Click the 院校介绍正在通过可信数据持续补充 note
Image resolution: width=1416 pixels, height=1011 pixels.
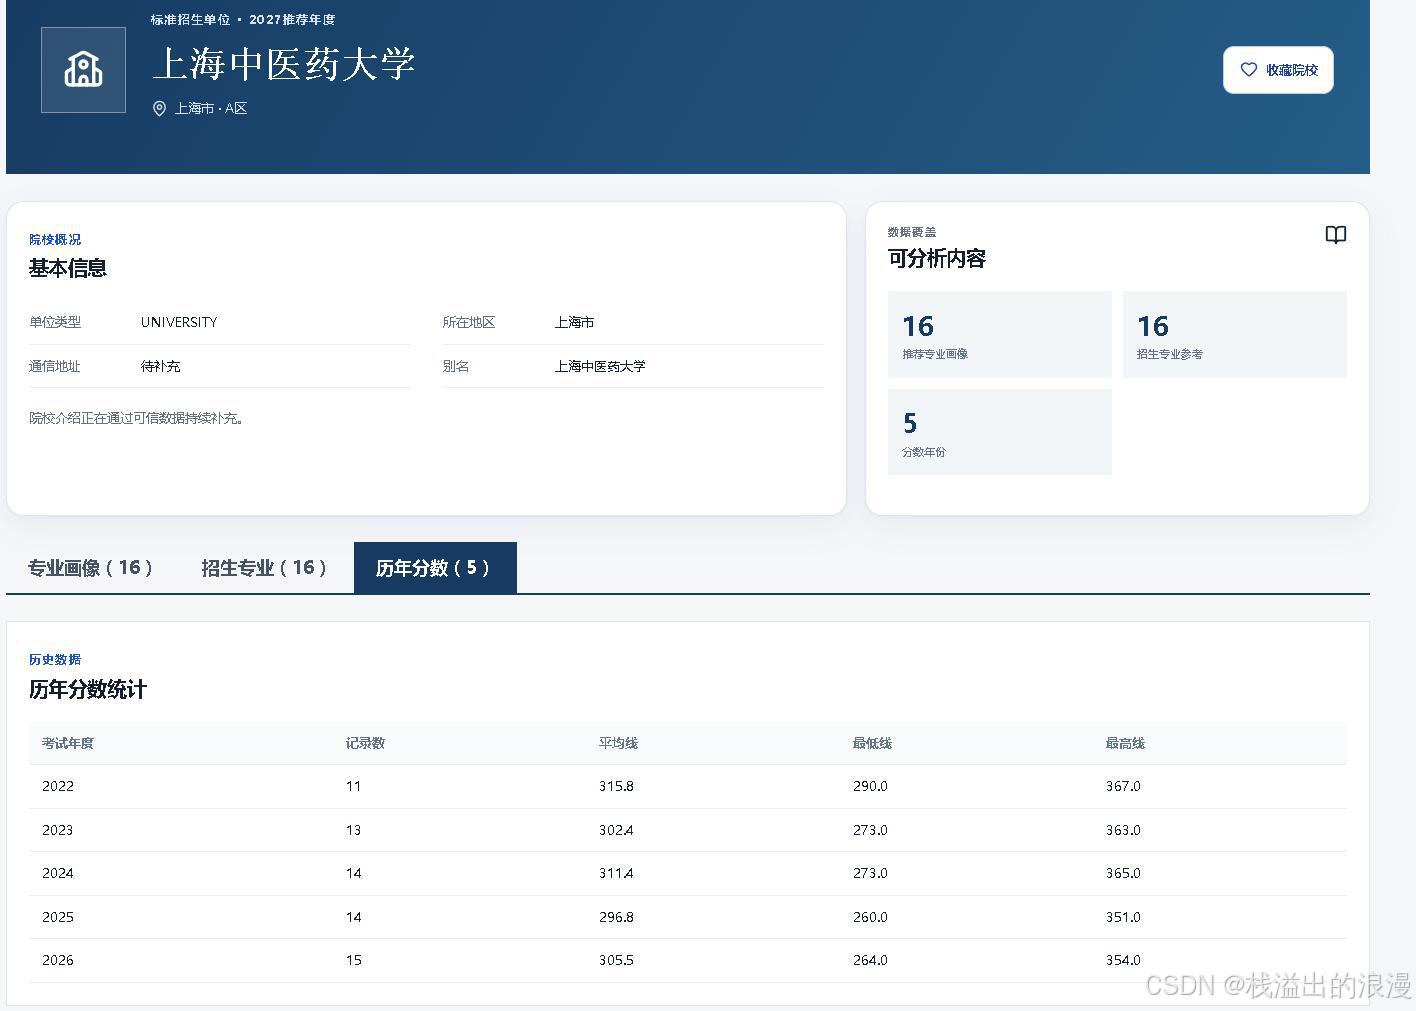coord(137,418)
